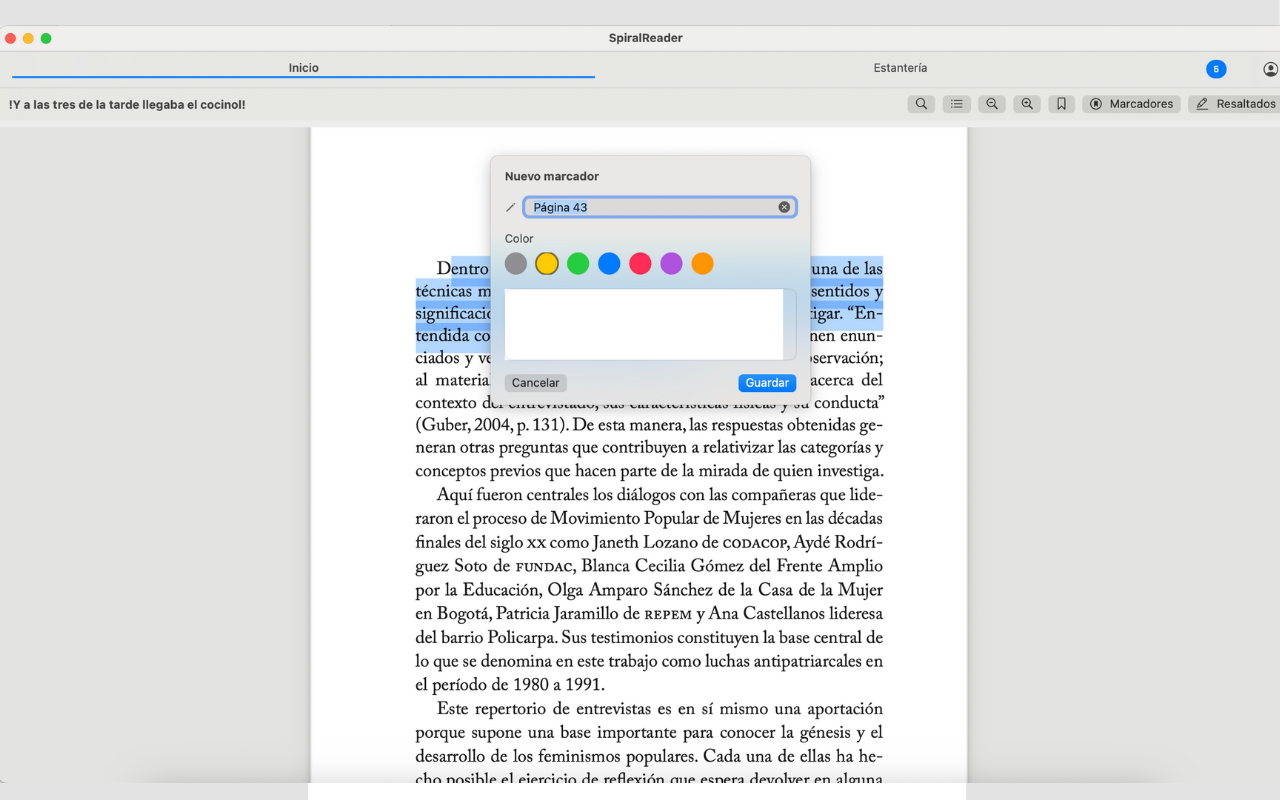Viewport: 1280px width, 800px height.
Task: Cancel the new bookmark dialog
Action: click(x=536, y=383)
